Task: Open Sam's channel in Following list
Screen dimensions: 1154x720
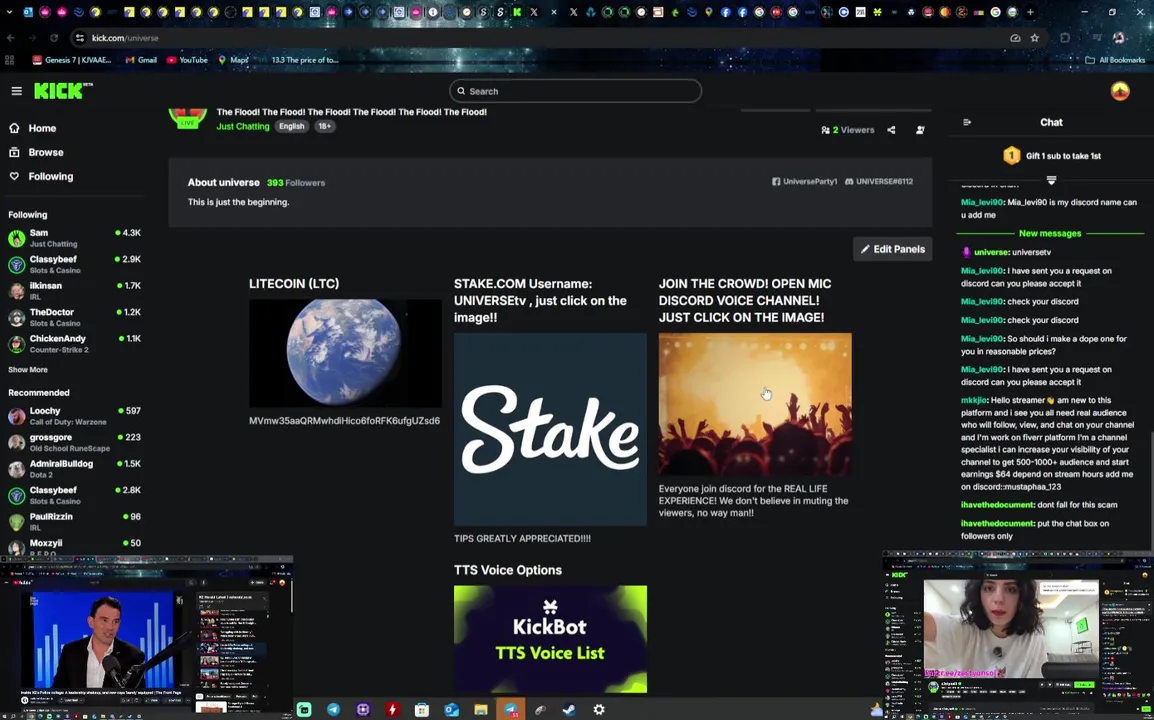Action: [74, 238]
